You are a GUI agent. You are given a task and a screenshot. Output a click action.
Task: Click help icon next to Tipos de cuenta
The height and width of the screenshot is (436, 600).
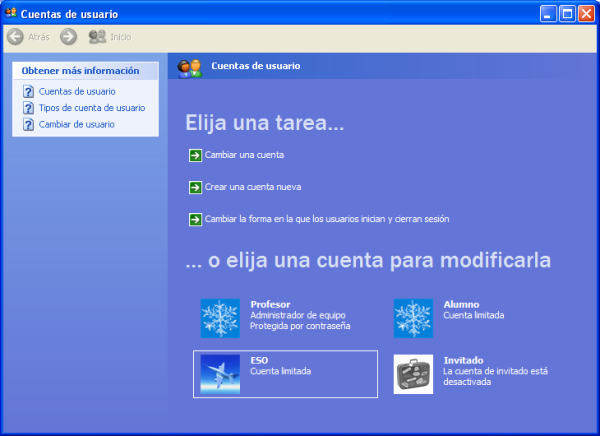29,107
